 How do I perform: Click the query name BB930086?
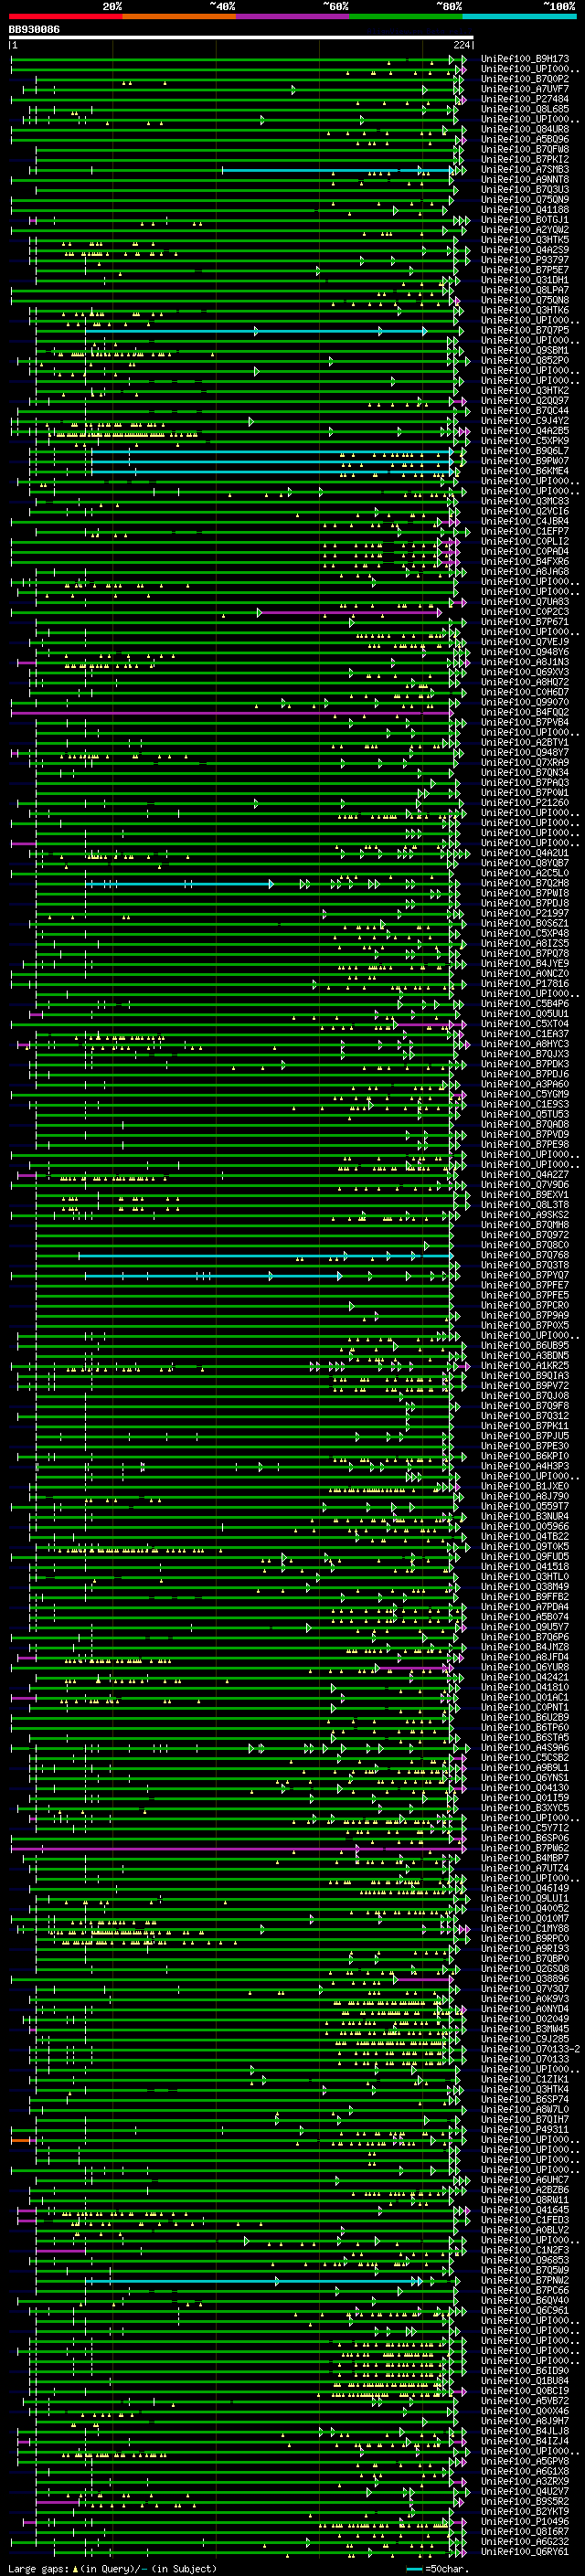(x=34, y=30)
